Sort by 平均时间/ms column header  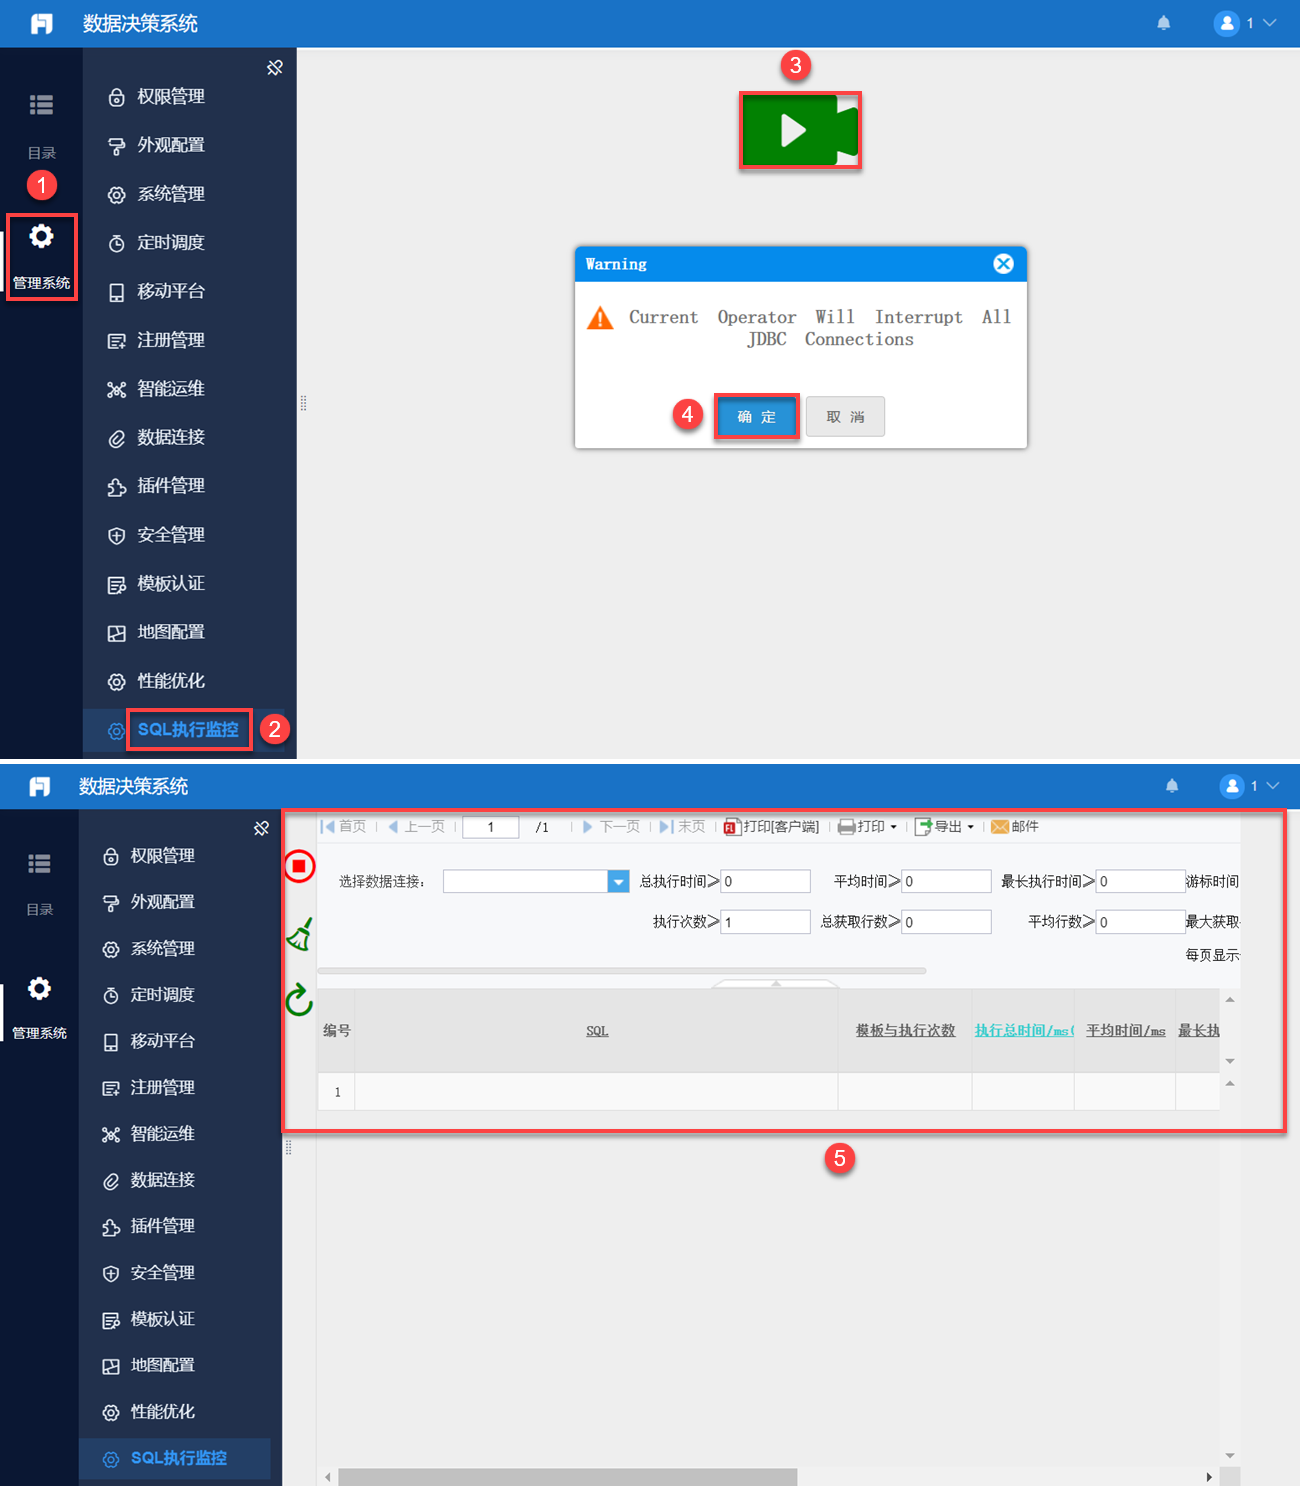pyautogui.click(x=1126, y=1031)
